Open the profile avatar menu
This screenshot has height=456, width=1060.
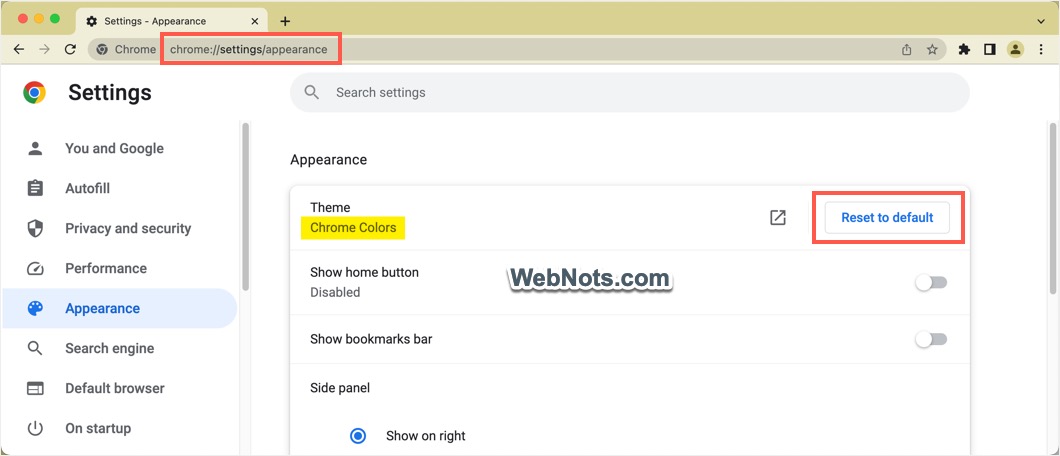click(x=1015, y=49)
